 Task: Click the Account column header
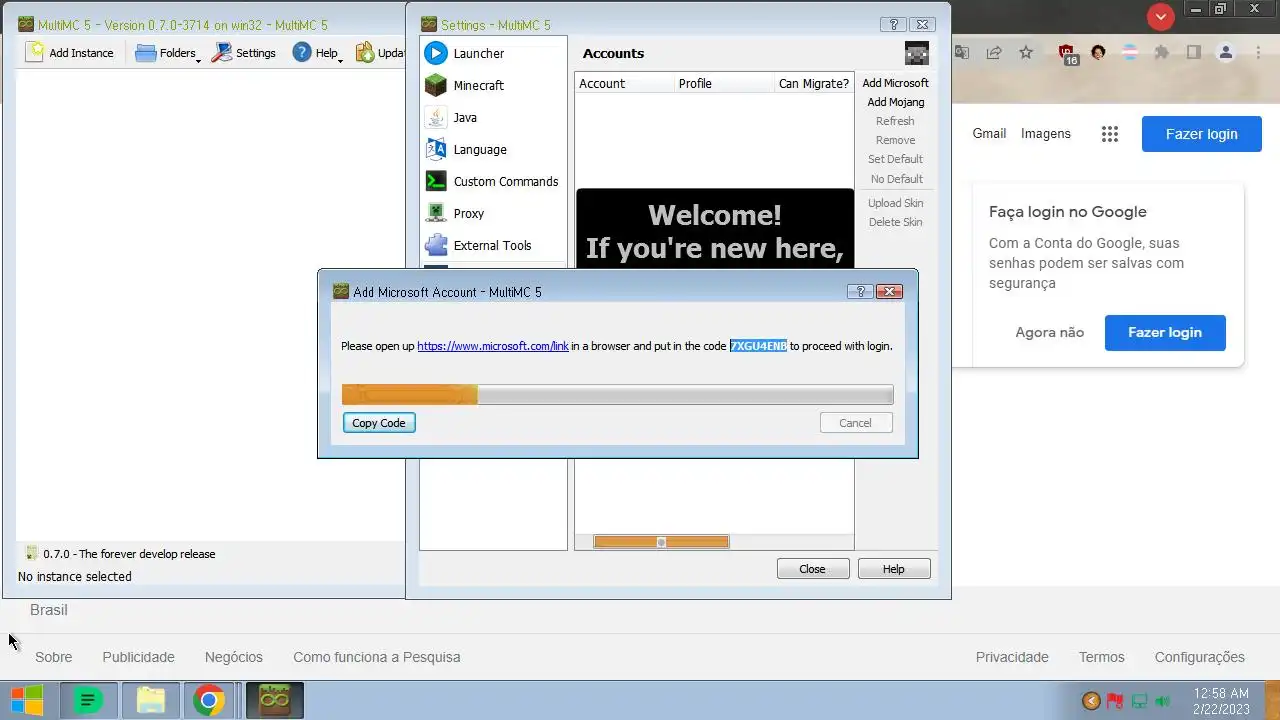[625, 83]
